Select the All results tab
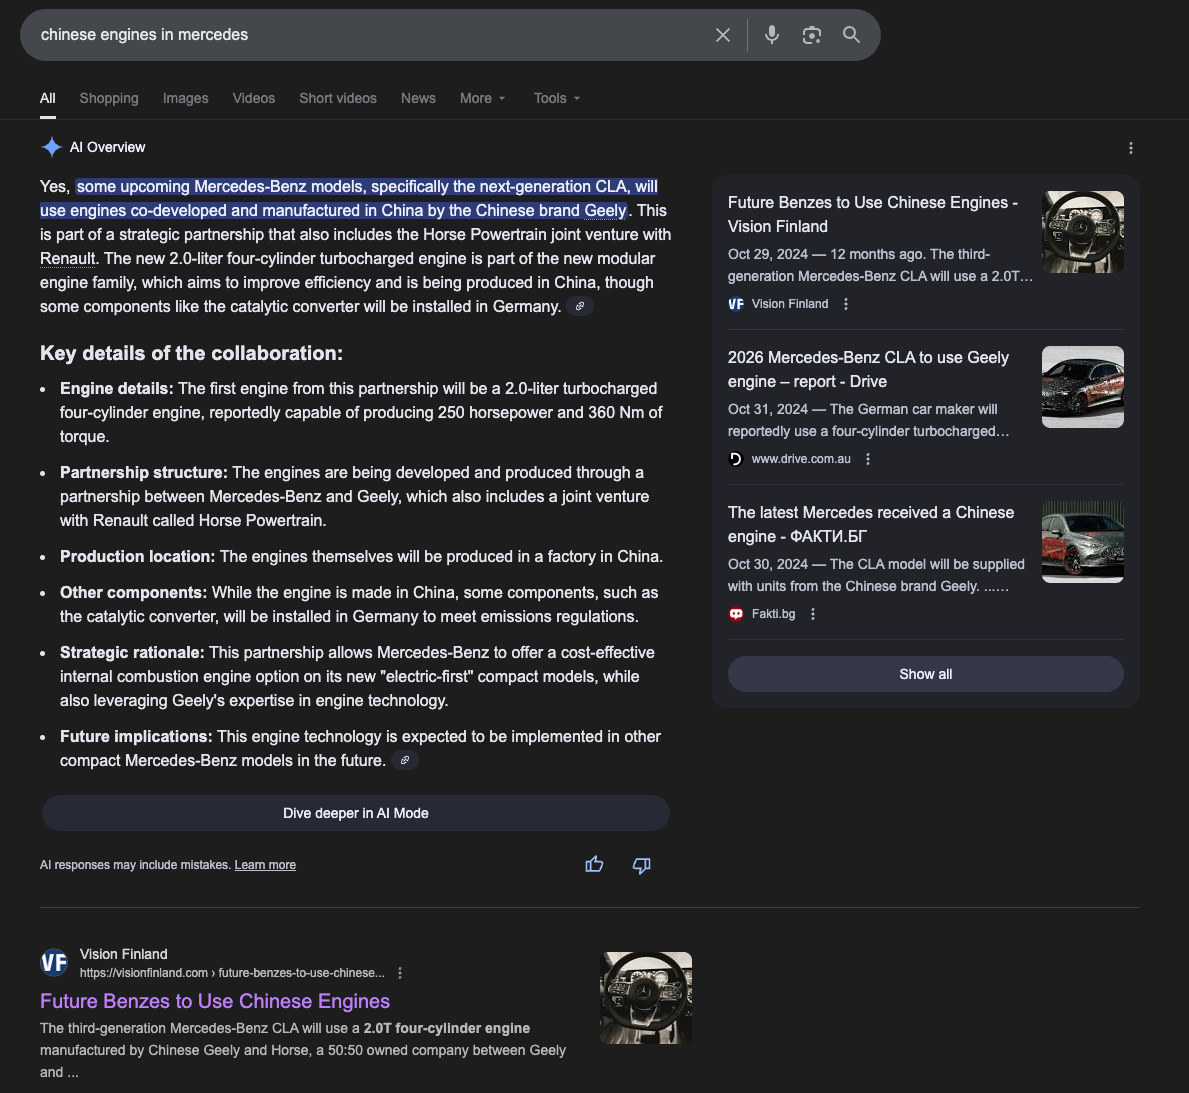Image resolution: width=1189 pixels, height=1093 pixels. pos(48,99)
